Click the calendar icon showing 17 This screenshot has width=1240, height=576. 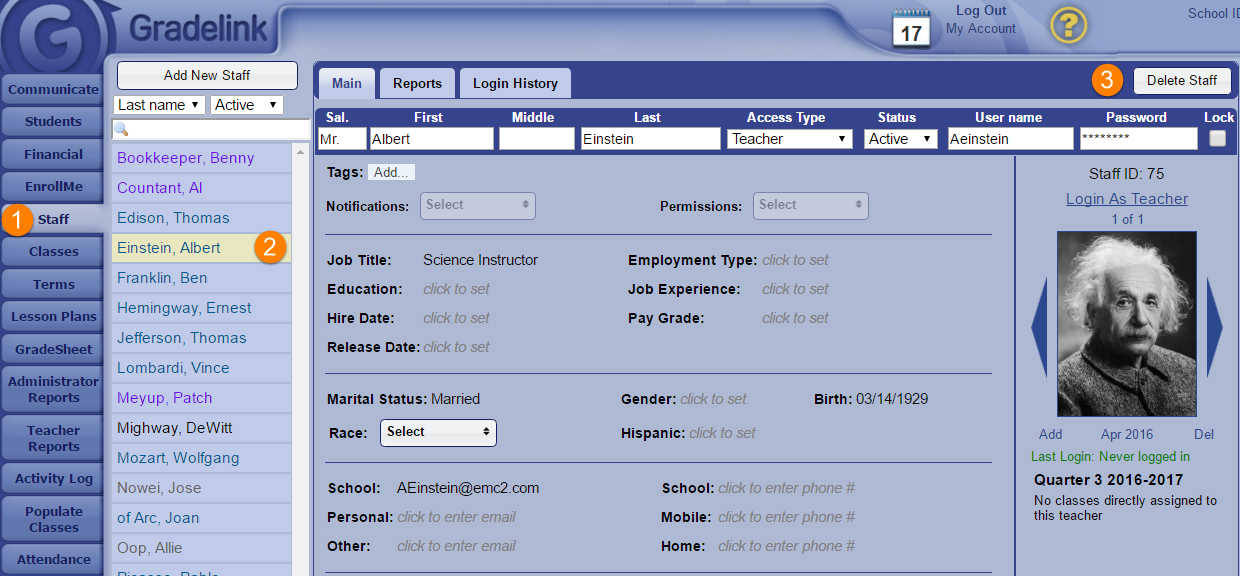(x=911, y=29)
